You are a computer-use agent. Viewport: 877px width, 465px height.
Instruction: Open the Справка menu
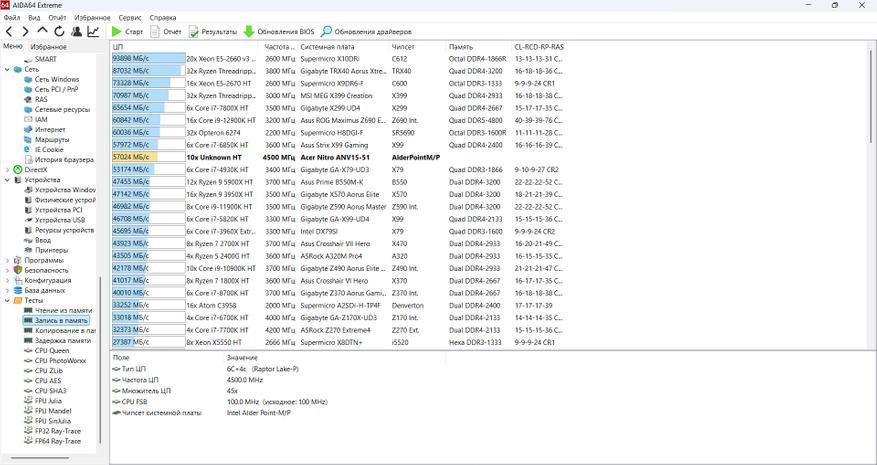(163, 18)
